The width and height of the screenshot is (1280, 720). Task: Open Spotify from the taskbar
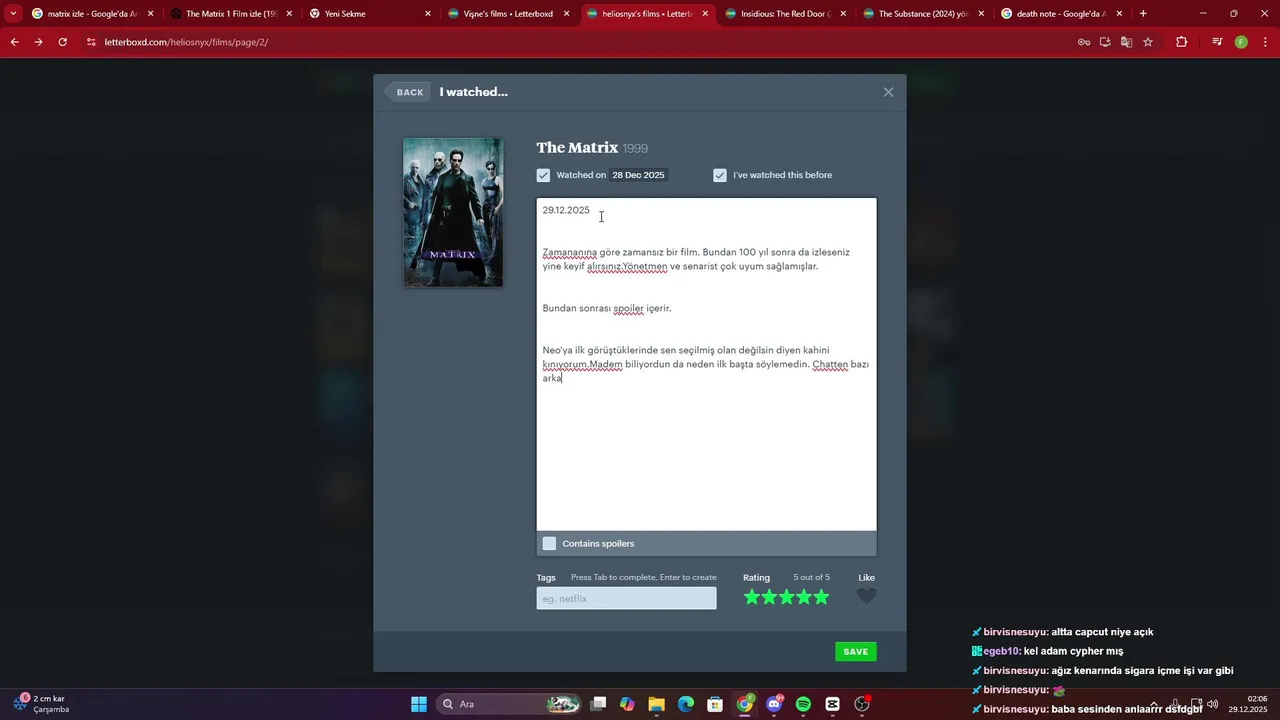coord(803,704)
